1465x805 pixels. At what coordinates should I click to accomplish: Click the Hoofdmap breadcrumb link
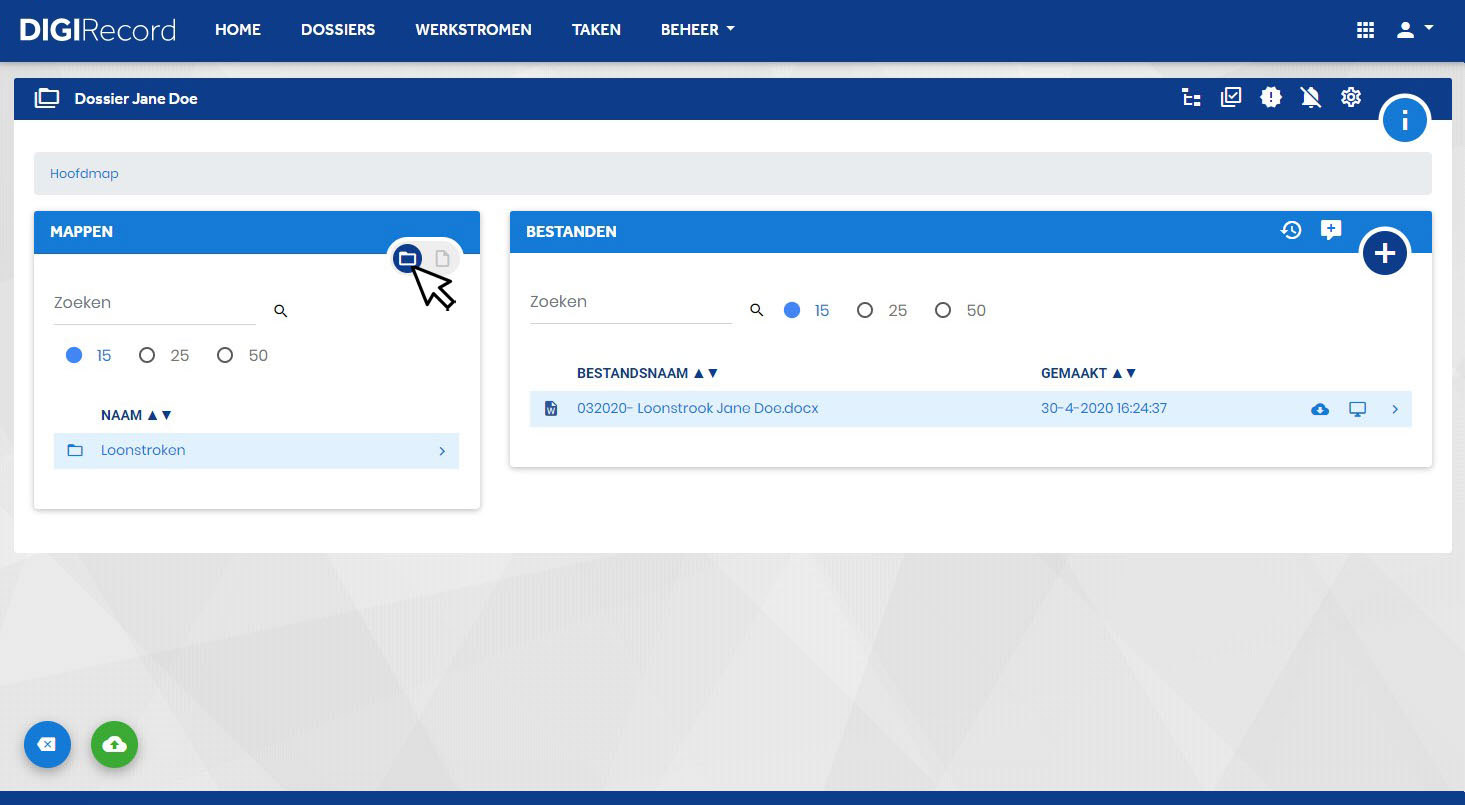pyautogui.click(x=84, y=174)
